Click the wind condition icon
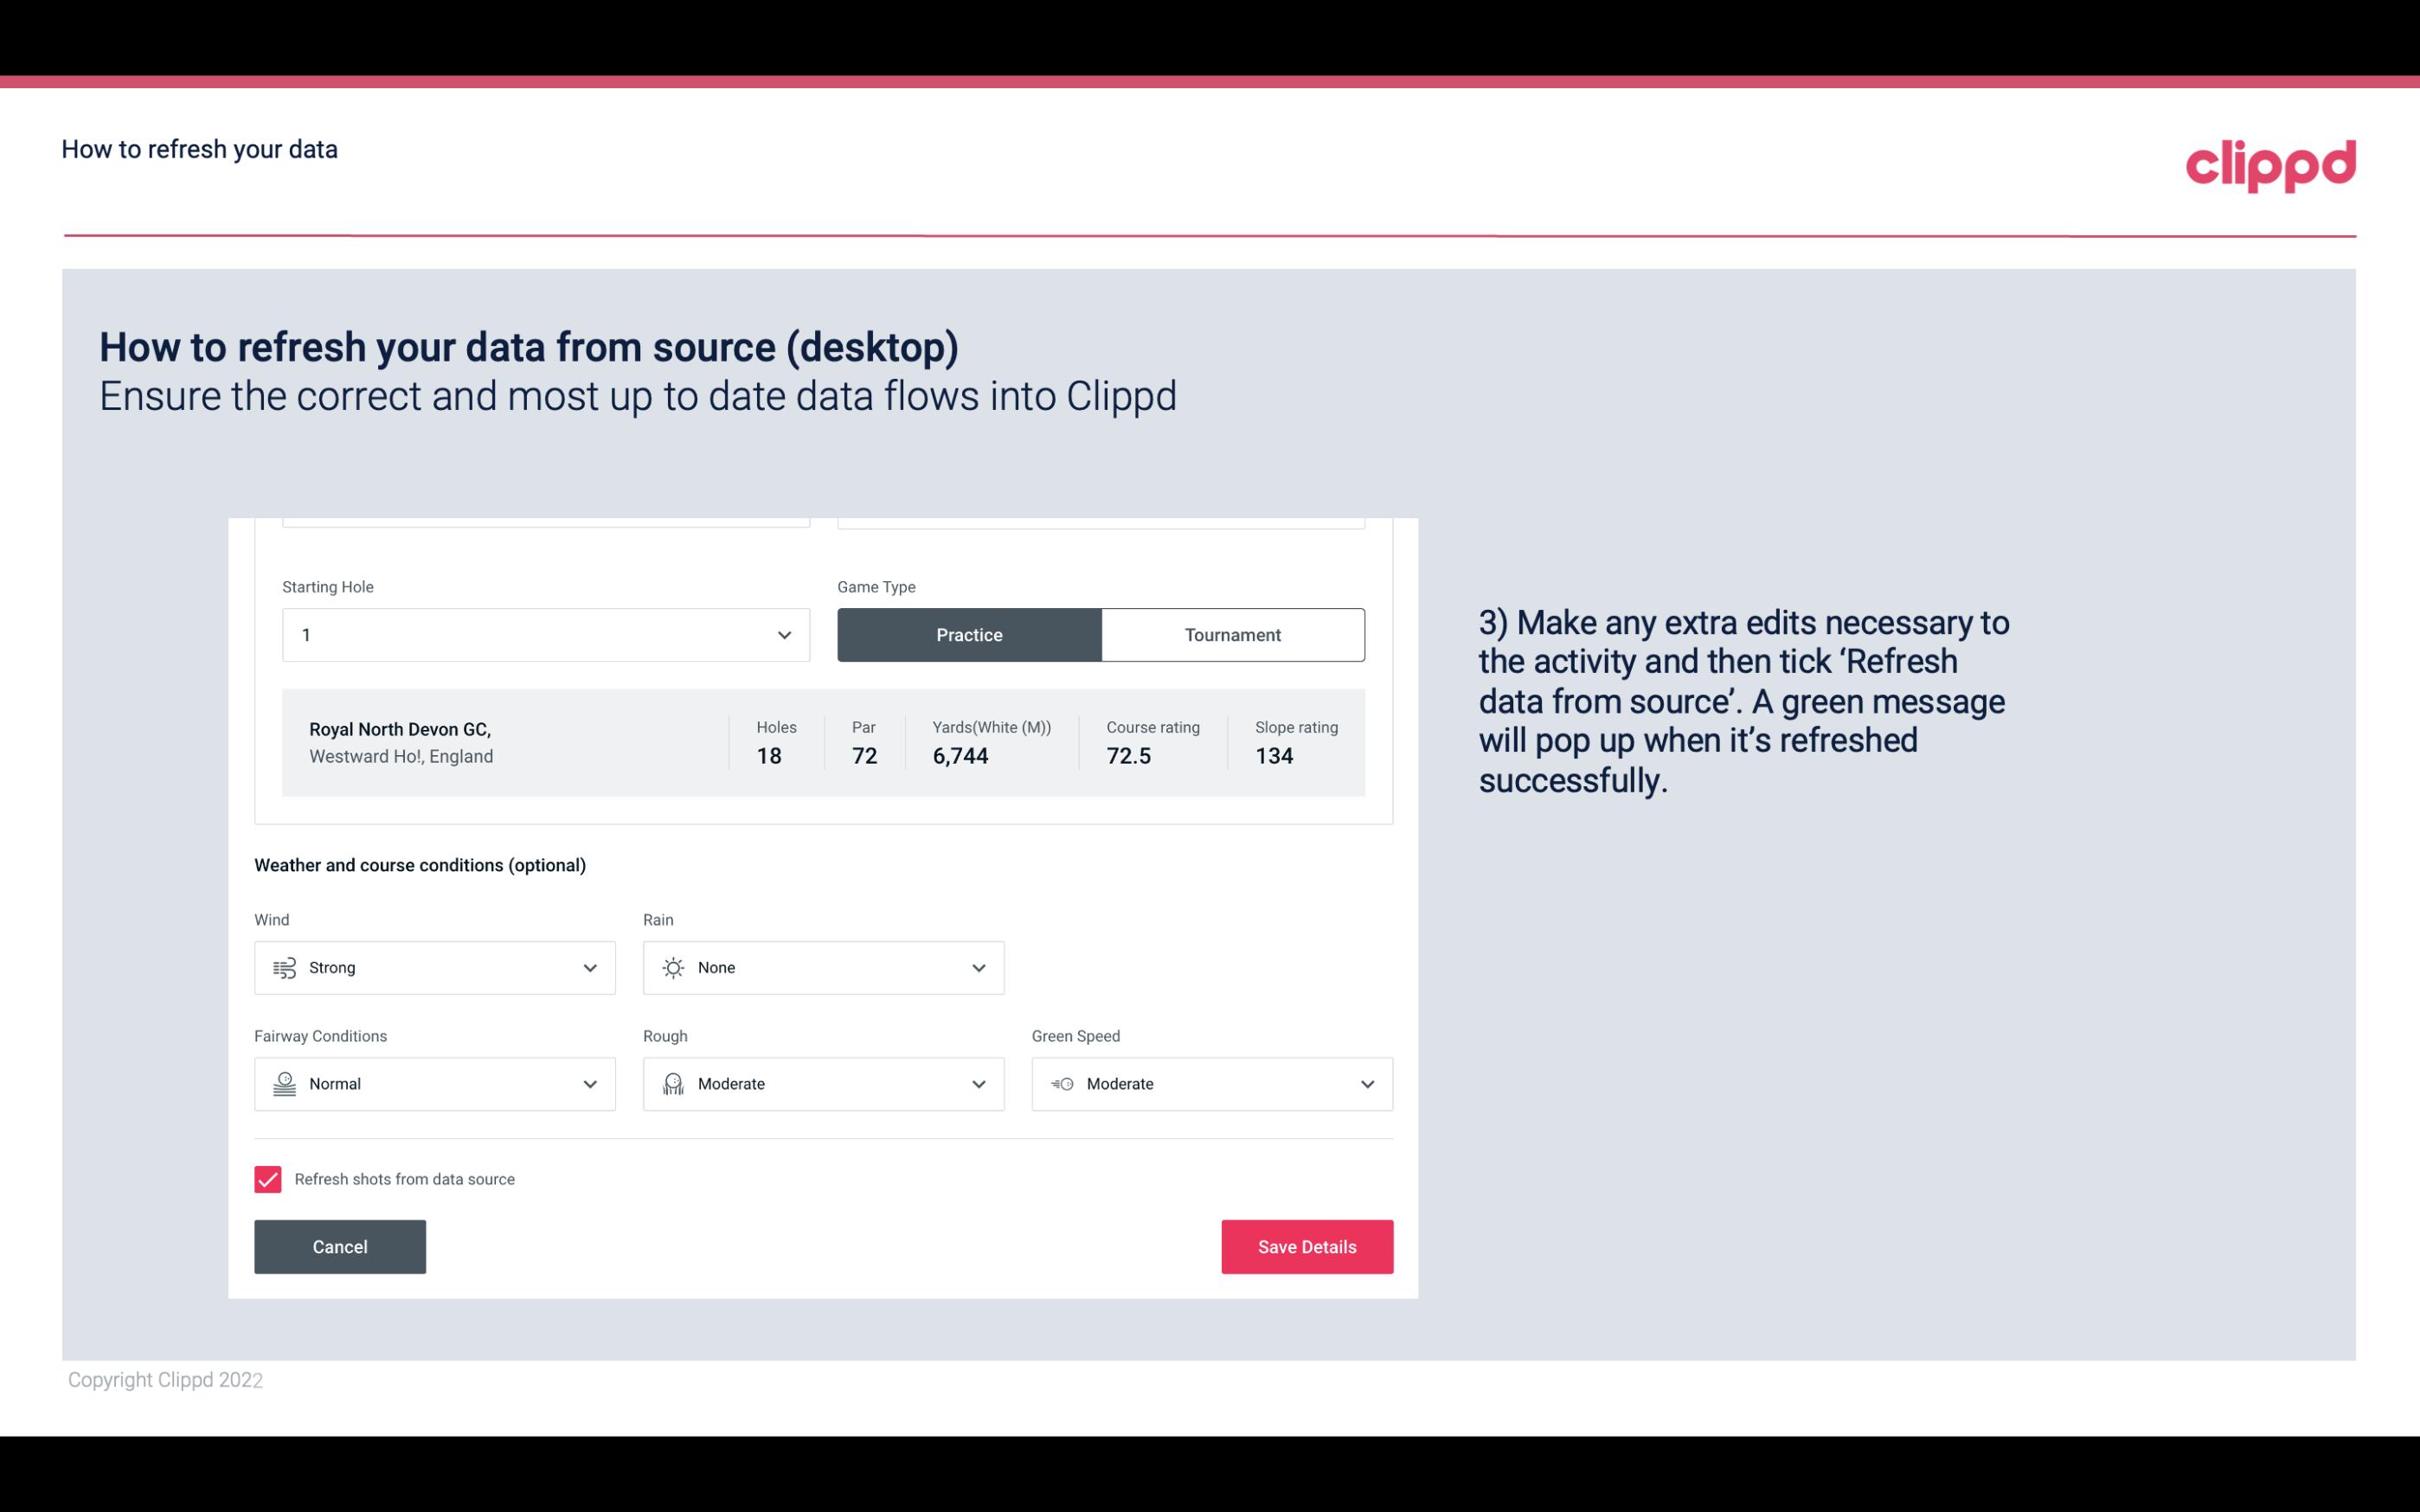This screenshot has height=1512, width=2420. pos(284,967)
